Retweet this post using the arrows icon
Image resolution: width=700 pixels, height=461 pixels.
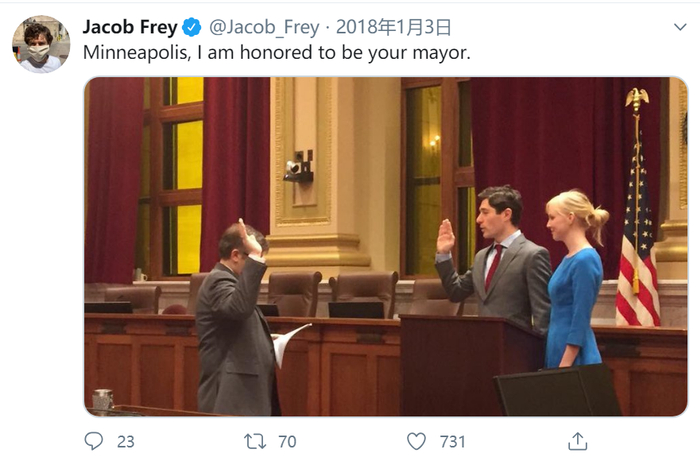[x=255, y=441]
